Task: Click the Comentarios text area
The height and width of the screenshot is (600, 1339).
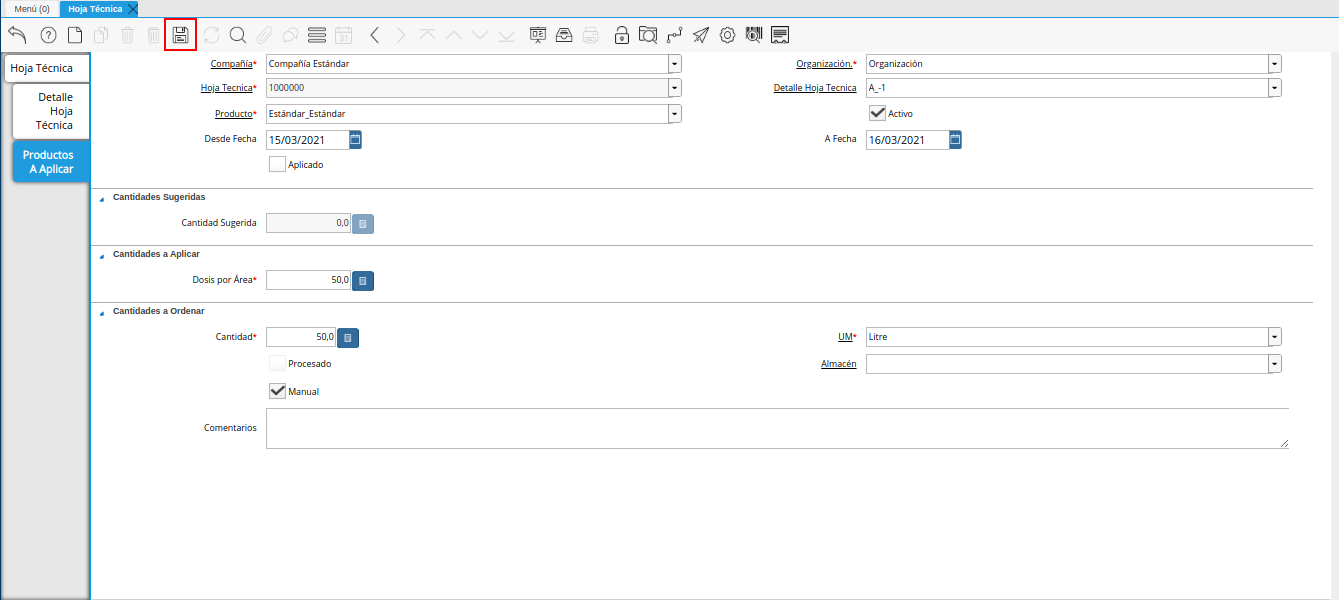Action: pos(777,428)
